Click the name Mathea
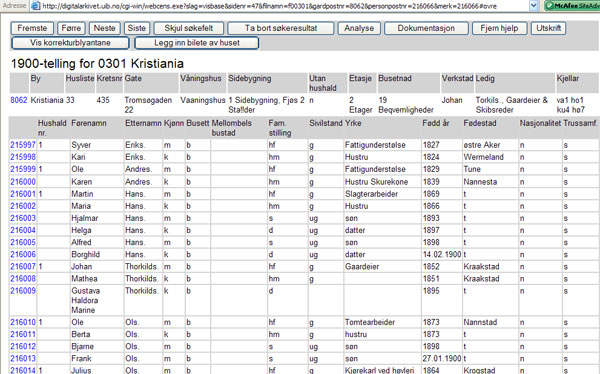 (84, 279)
